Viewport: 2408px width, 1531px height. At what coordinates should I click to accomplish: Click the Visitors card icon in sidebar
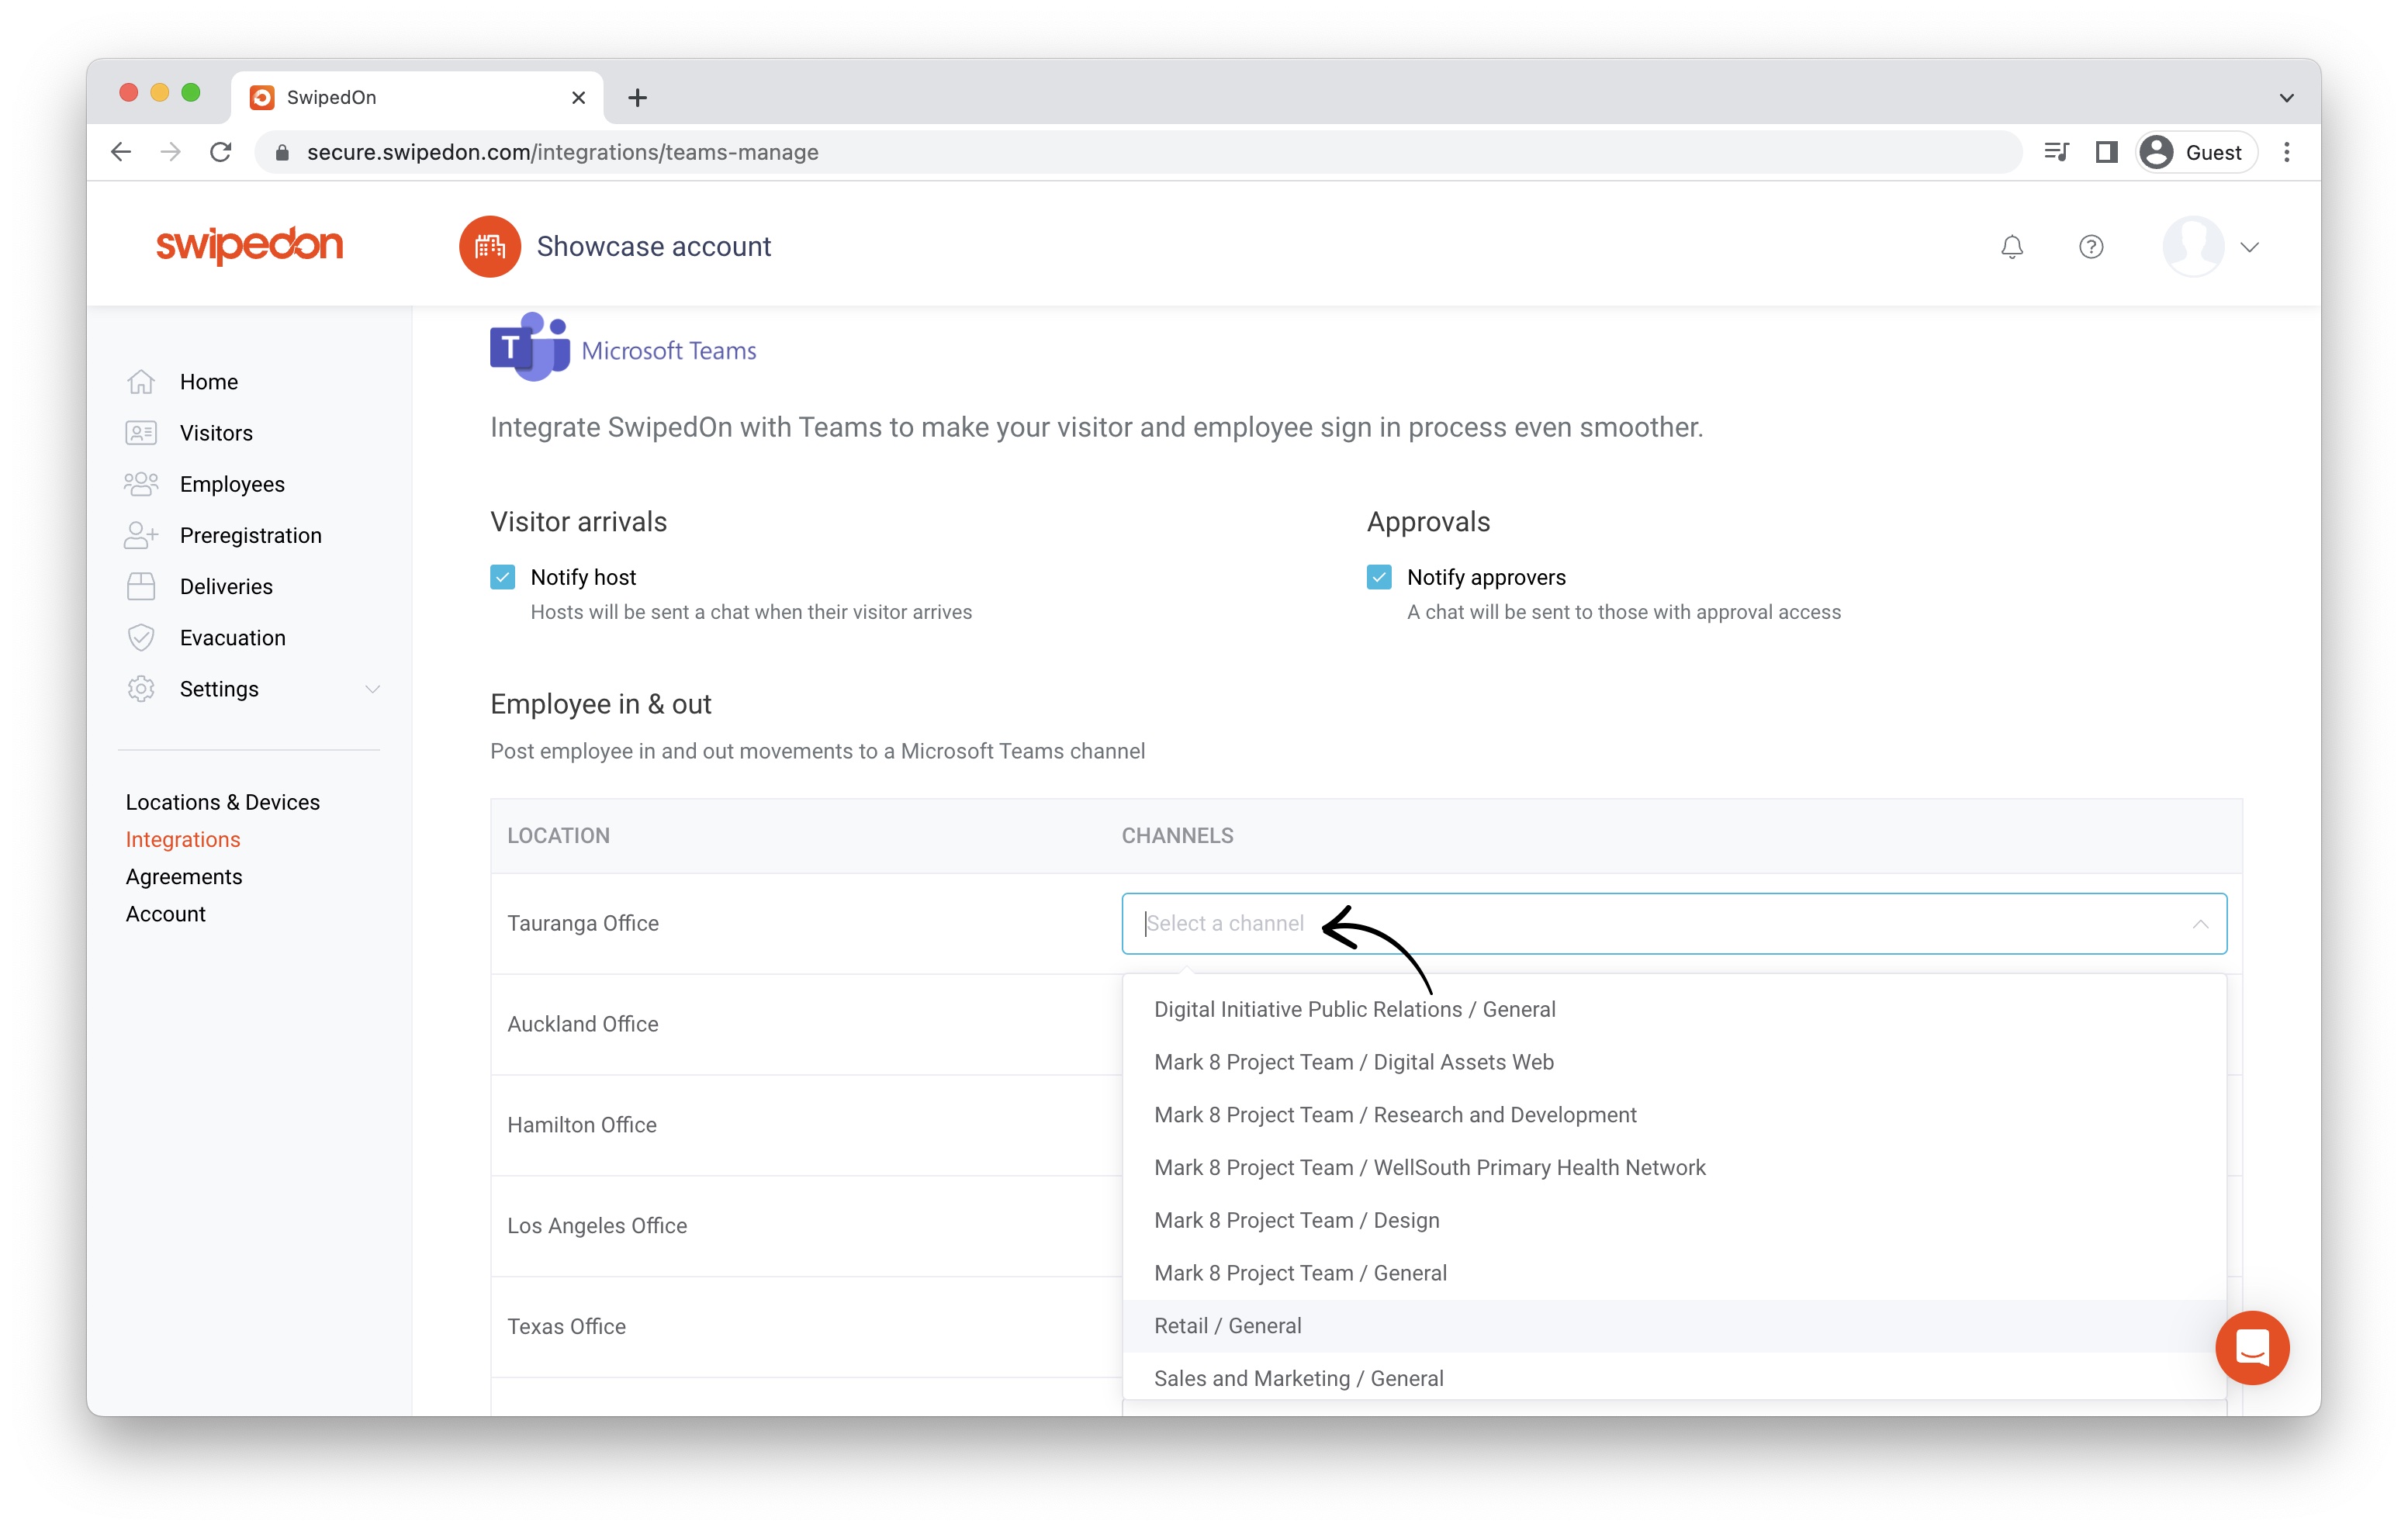pos(141,433)
